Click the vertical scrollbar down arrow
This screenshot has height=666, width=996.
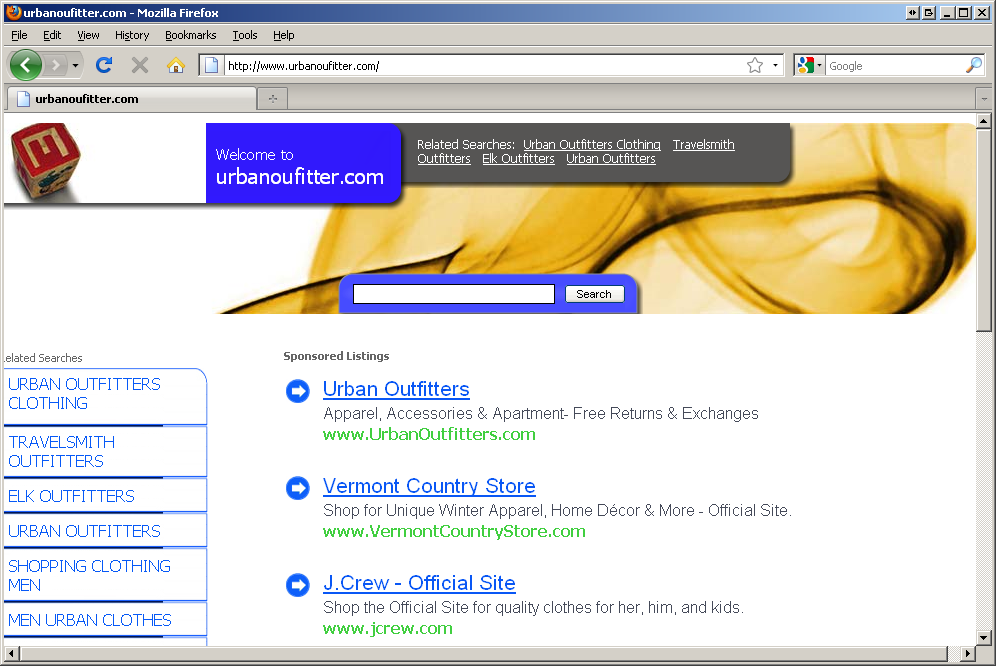tap(983, 637)
